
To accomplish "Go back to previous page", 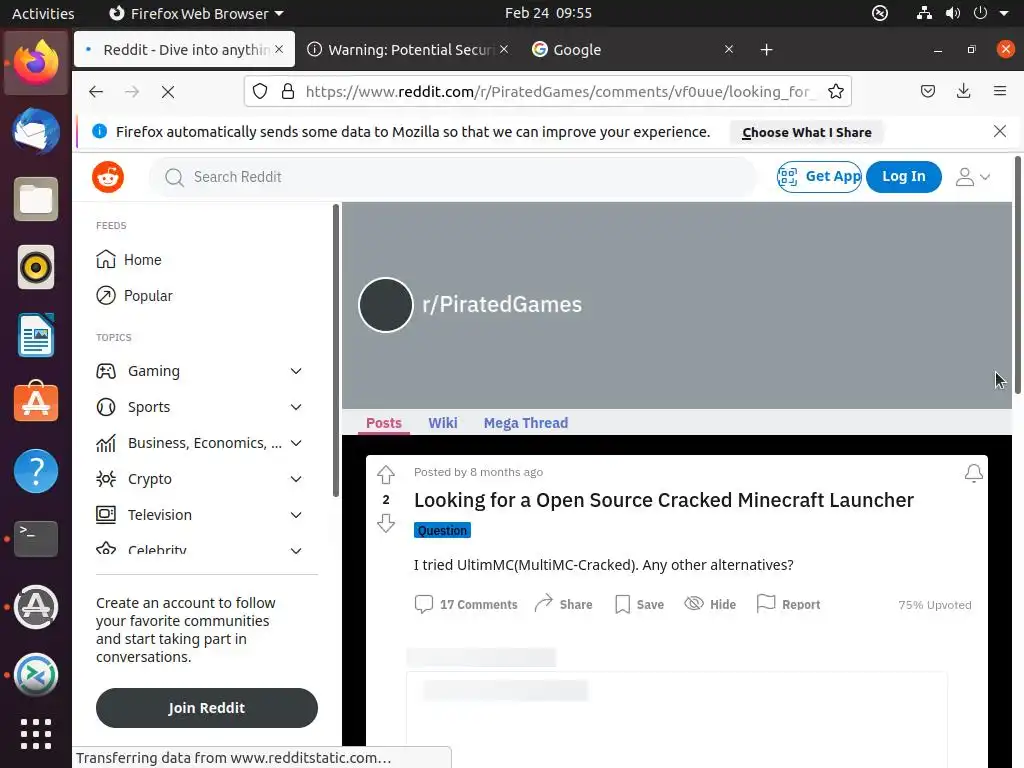I will pyautogui.click(x=96, y=92).
